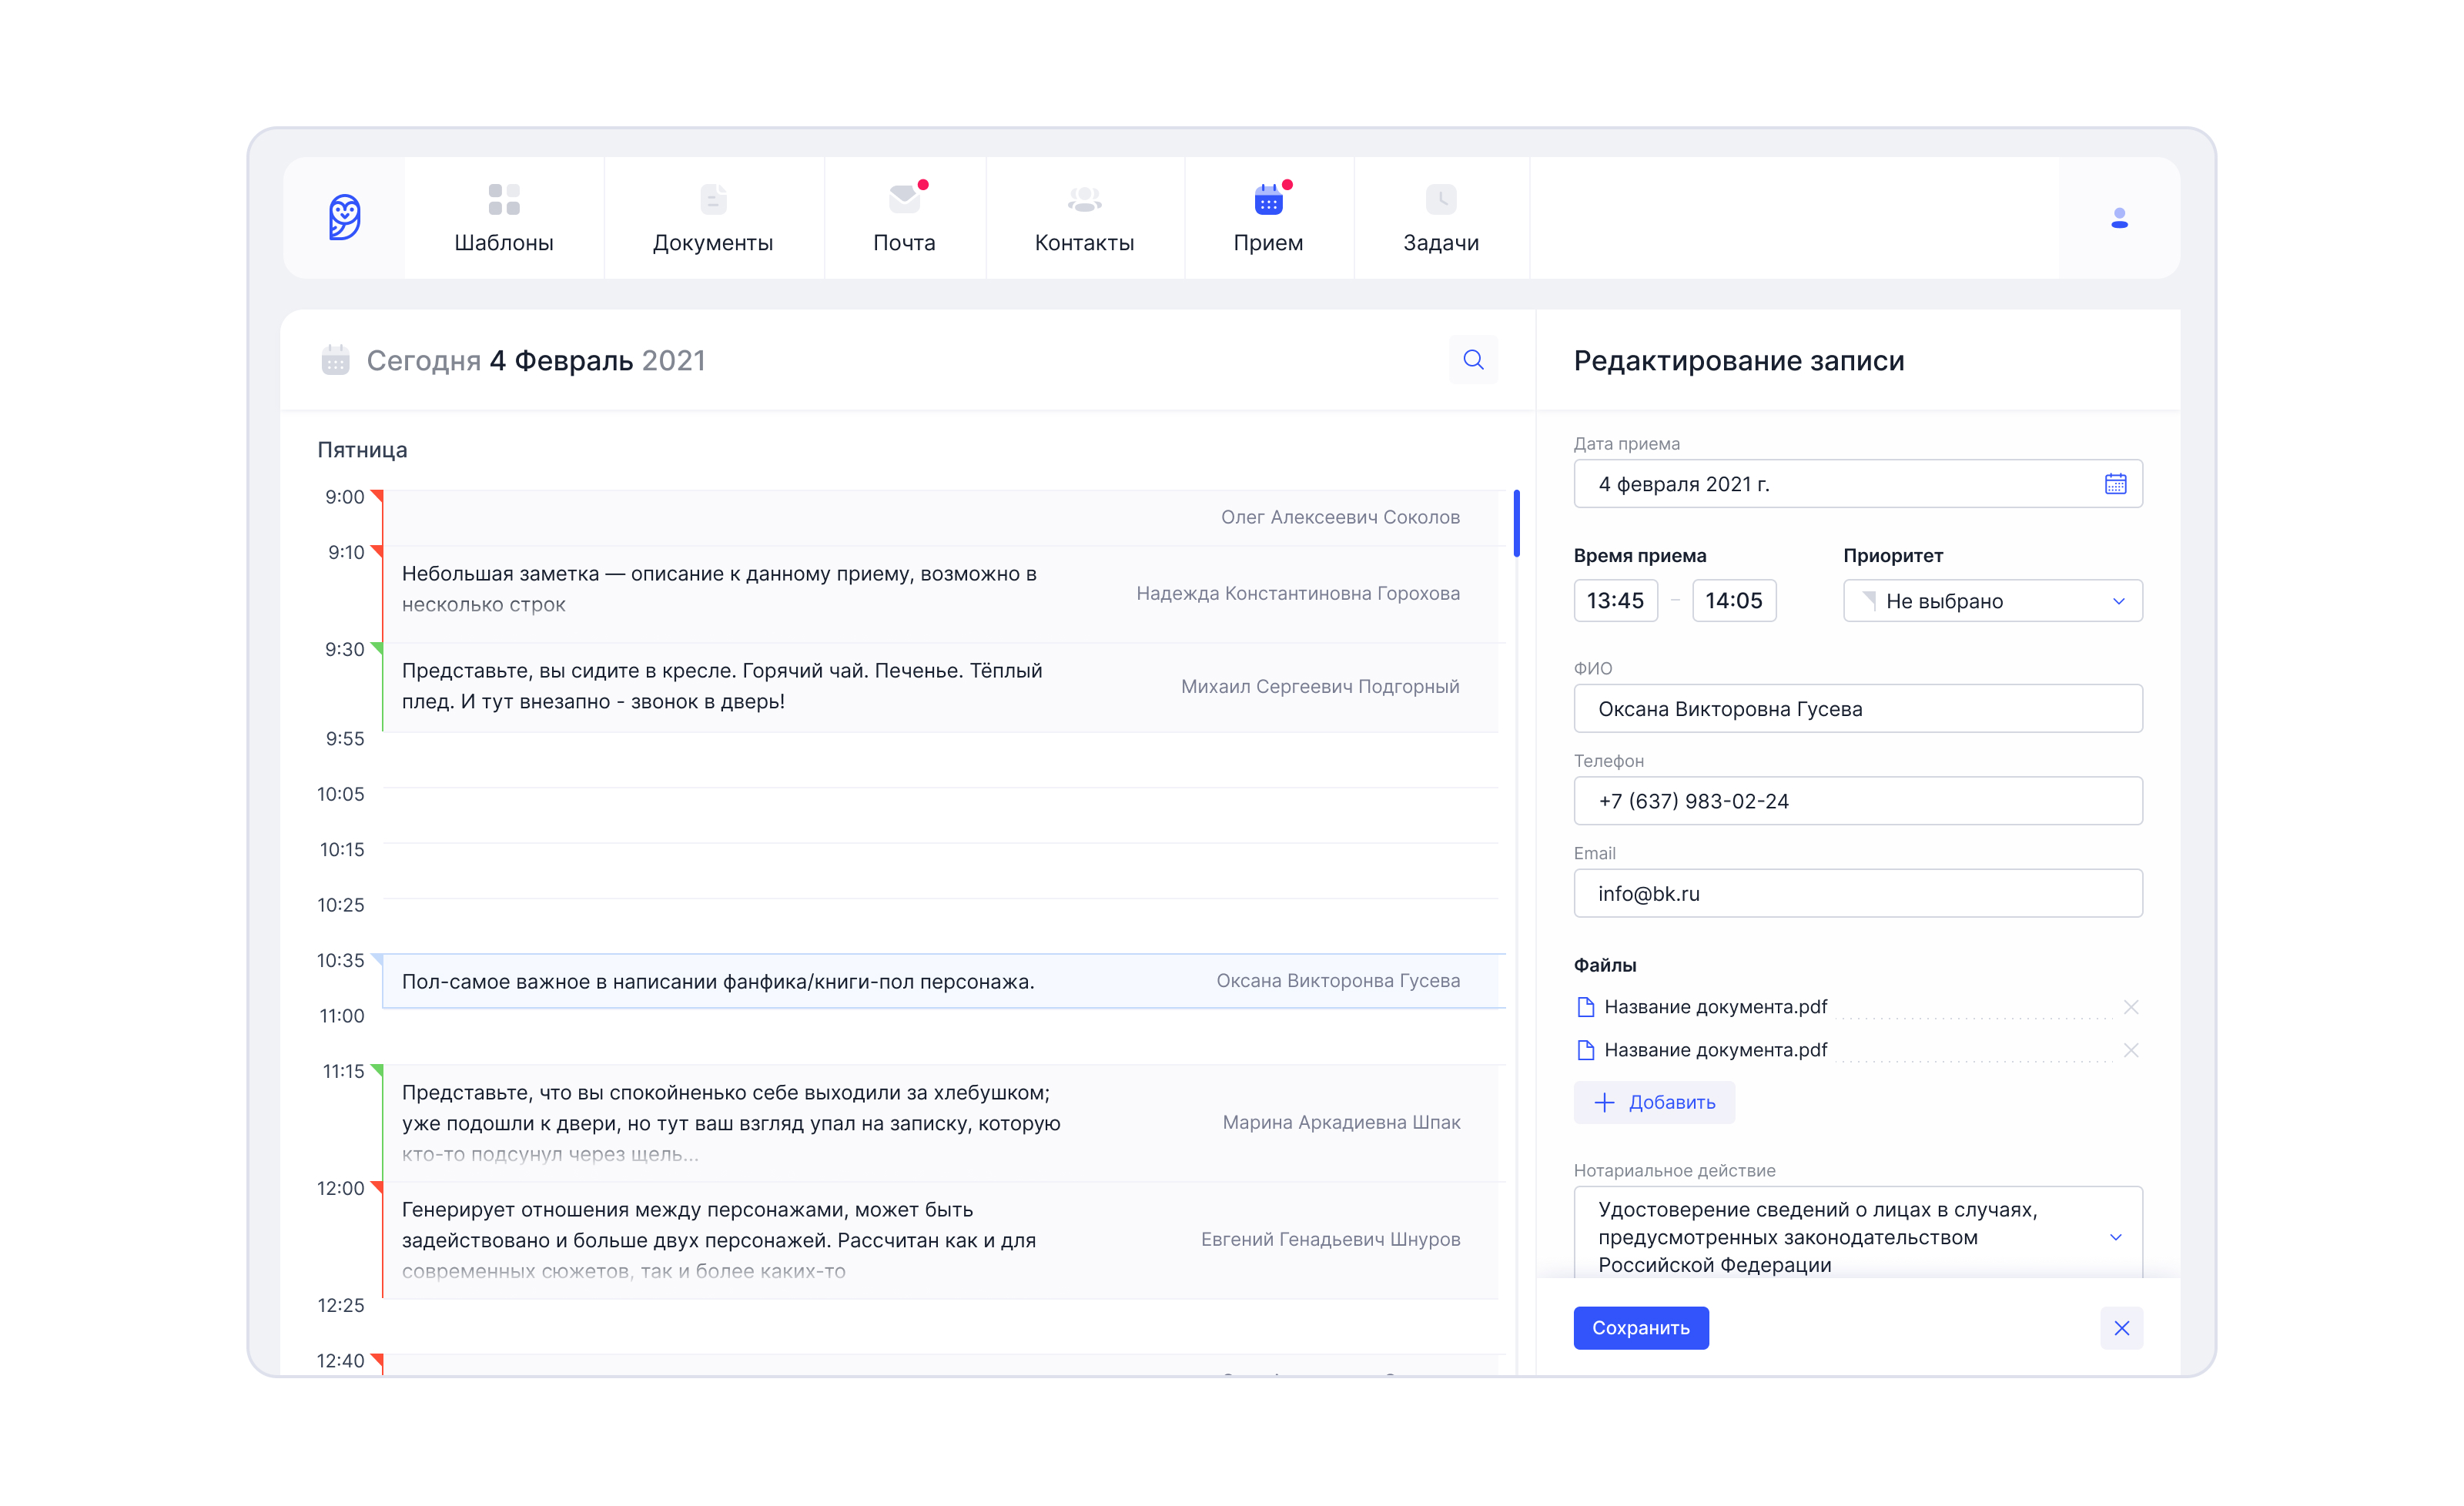The image size is (2464, 1506).
Task: Remove the first attached PDF file
Action: click(2130, 1007)
